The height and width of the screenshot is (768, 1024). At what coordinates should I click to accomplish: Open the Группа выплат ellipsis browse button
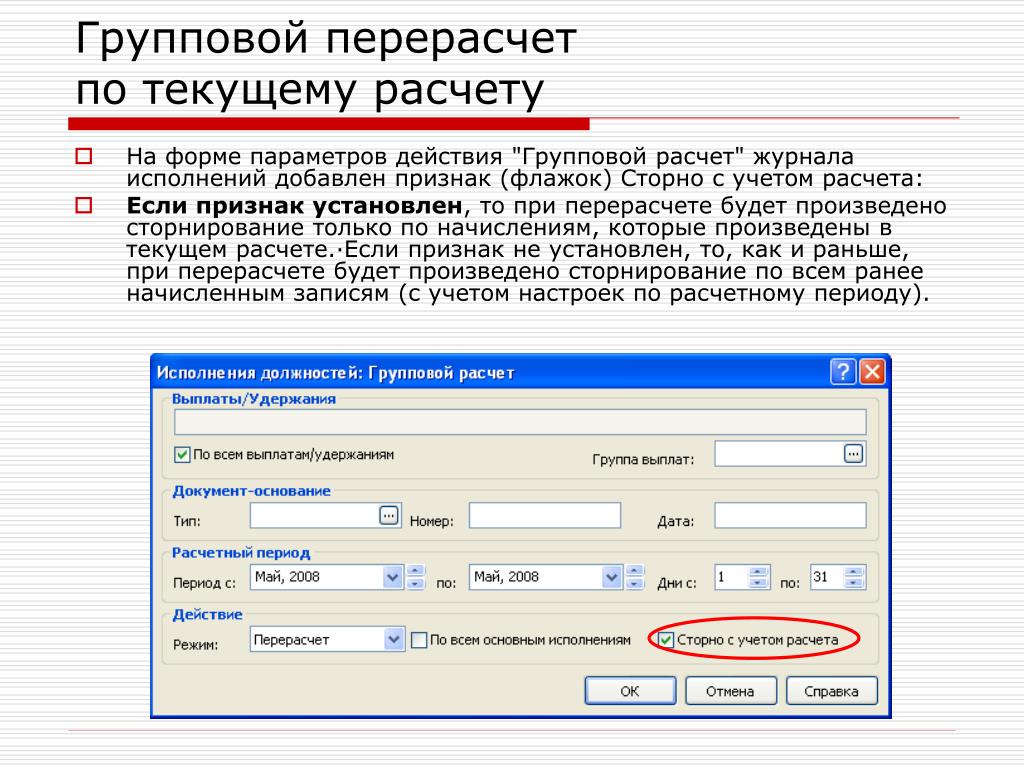click(x=854, y=453)
